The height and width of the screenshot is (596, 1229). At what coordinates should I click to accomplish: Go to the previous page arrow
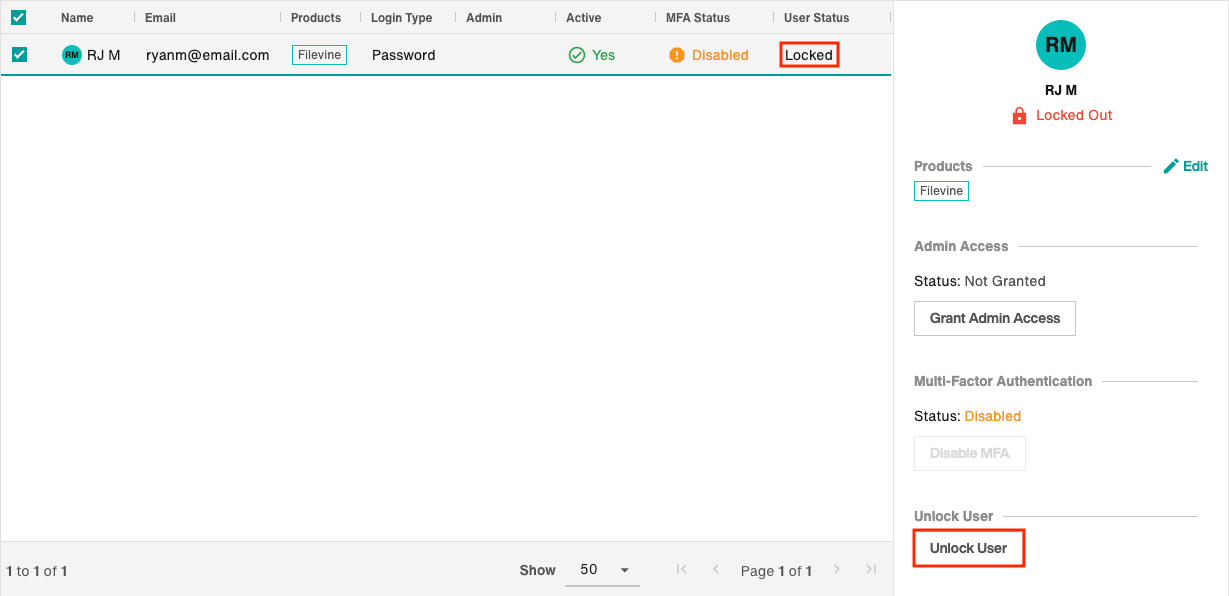tap(716, 569)
